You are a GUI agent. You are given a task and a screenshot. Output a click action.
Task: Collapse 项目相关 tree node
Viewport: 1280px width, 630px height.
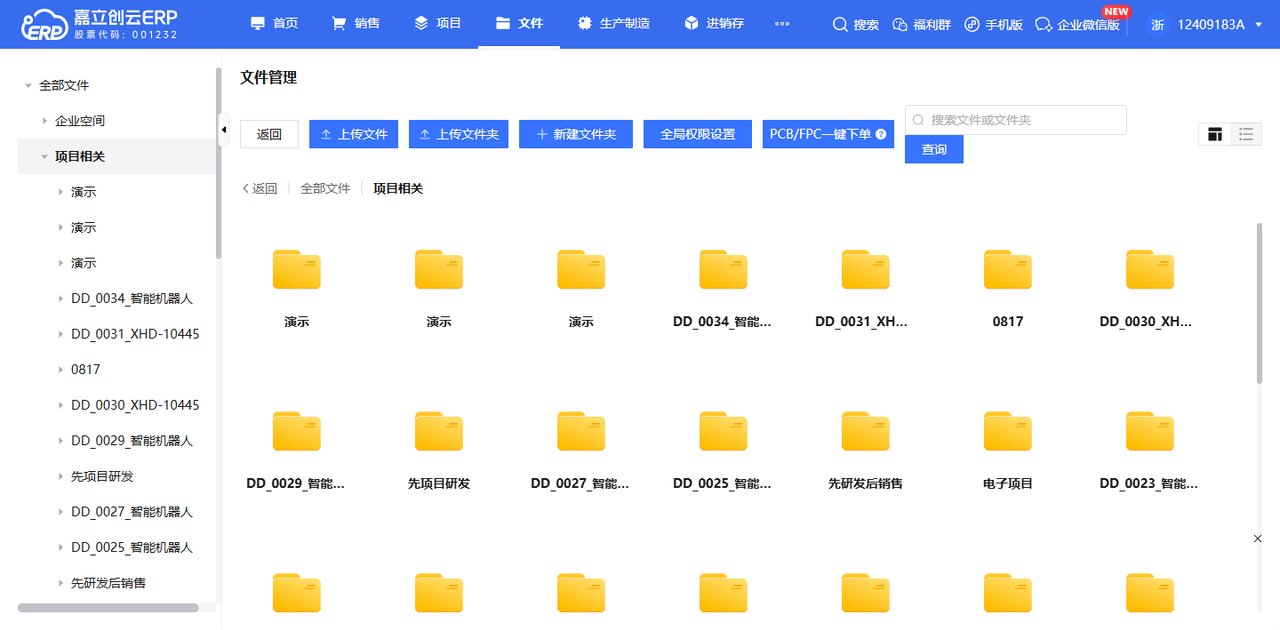[x=44, y=157]
